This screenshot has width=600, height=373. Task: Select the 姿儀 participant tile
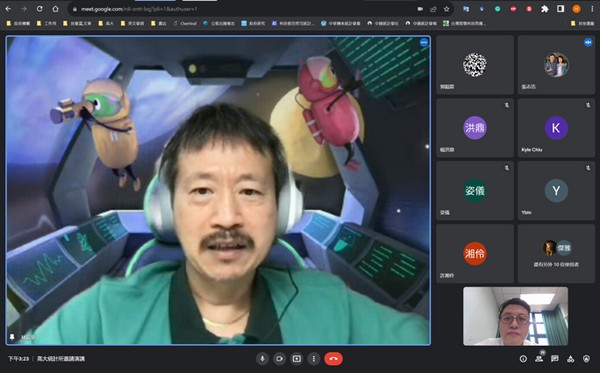point(475,191)
